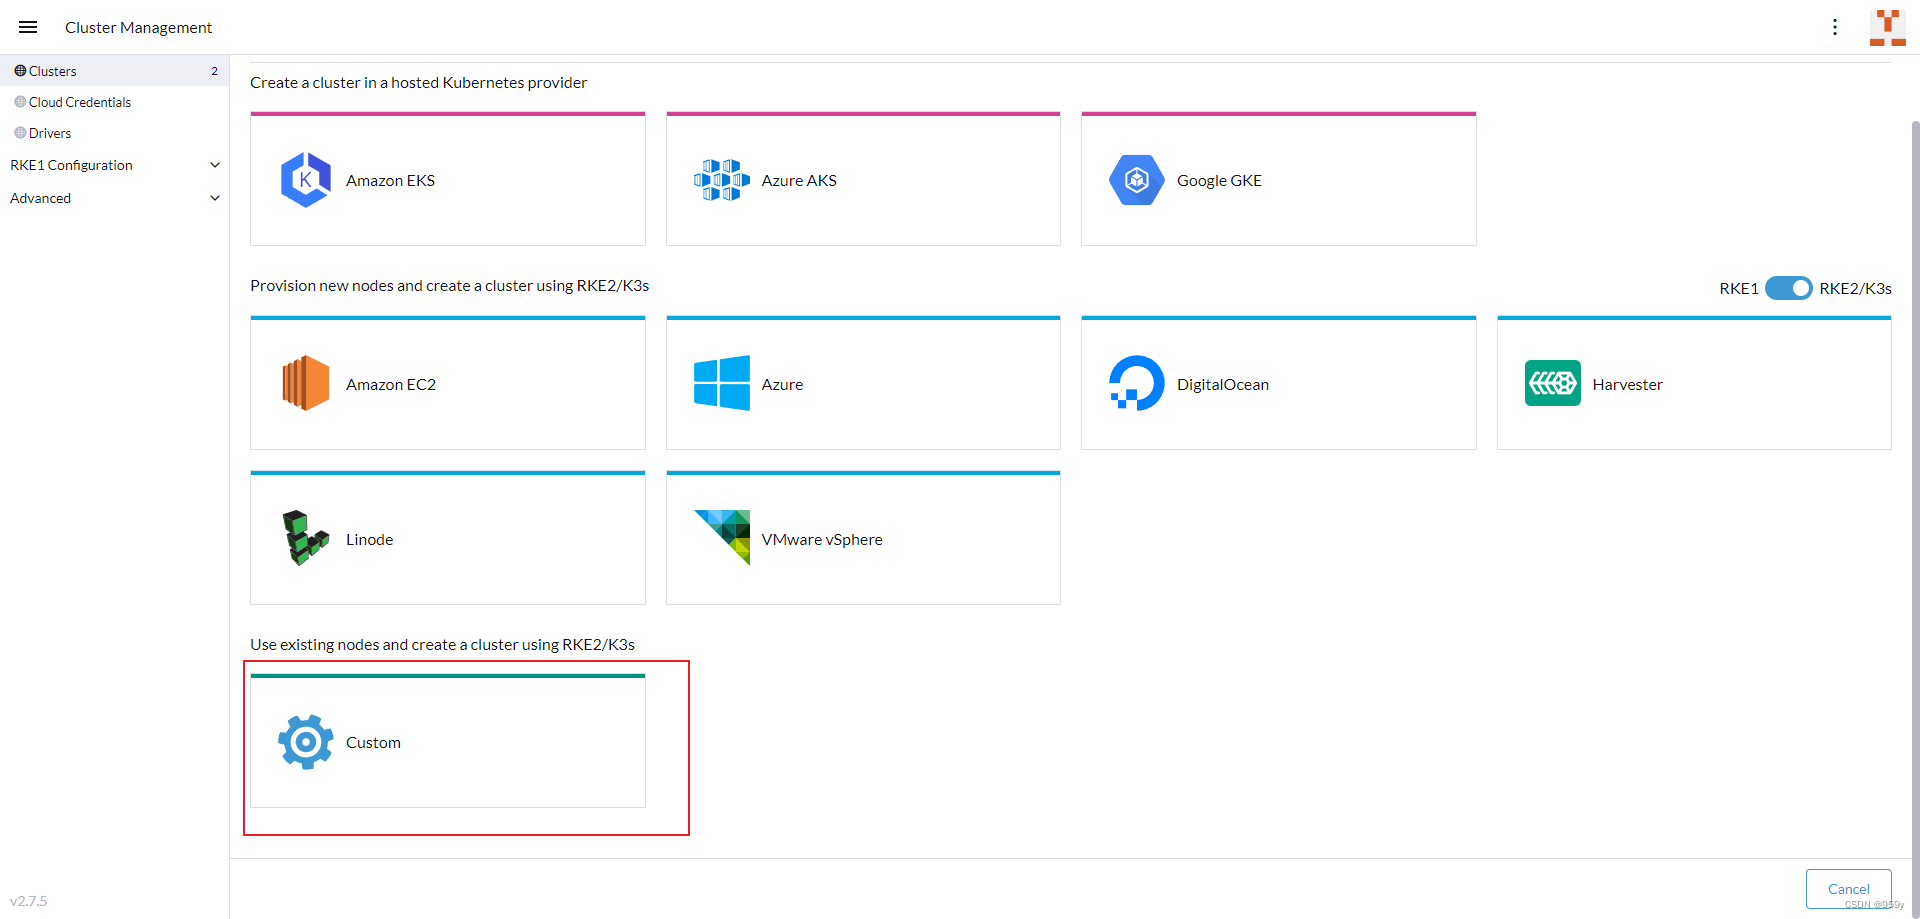The width and height of the screenshot is (1920, 919).
Task: Toggle the RKE1 / RKE2/K3s switch
Action: click(1788, 288)
